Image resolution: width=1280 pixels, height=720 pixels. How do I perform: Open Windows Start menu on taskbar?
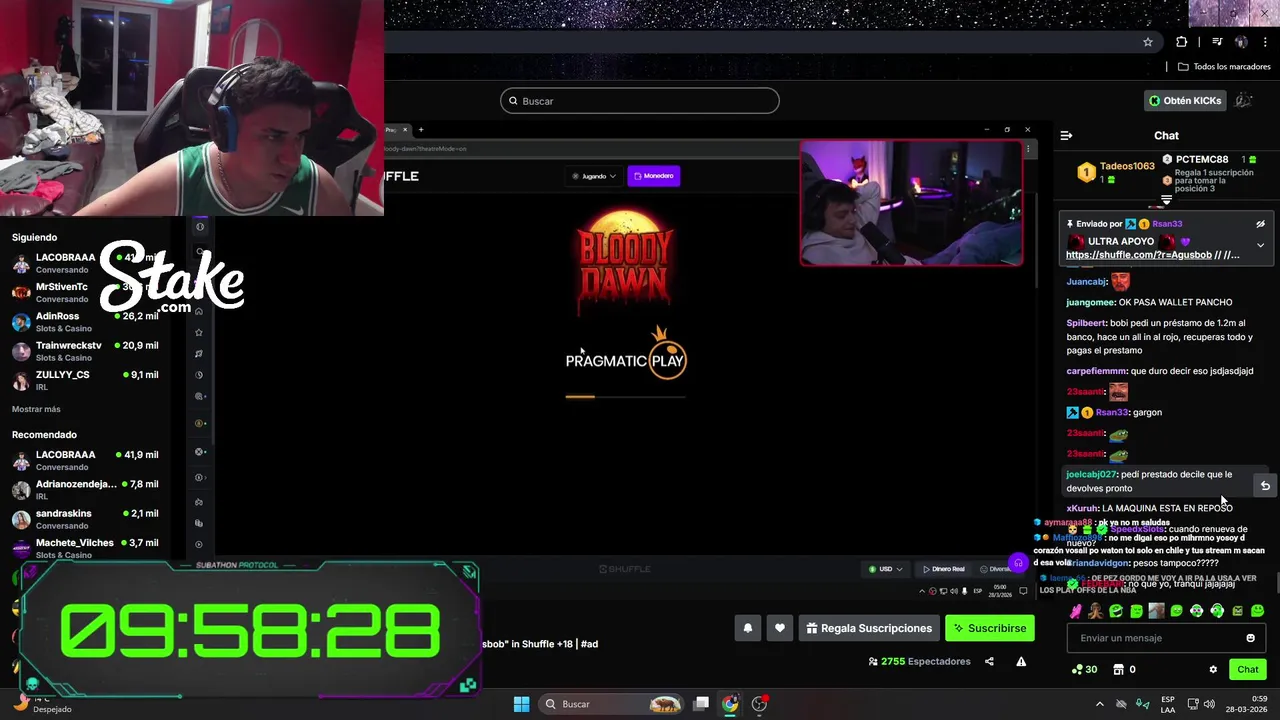tap(521, 704)
